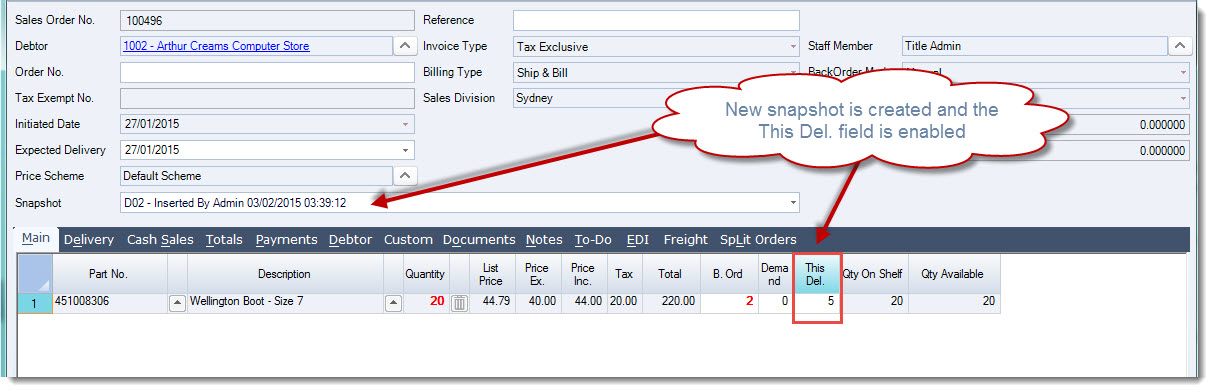The width and height of the screenshot is (1213, 392).
Task: Click the Qty Available column header
Action: pyautogui.click(x=953, y=273)
